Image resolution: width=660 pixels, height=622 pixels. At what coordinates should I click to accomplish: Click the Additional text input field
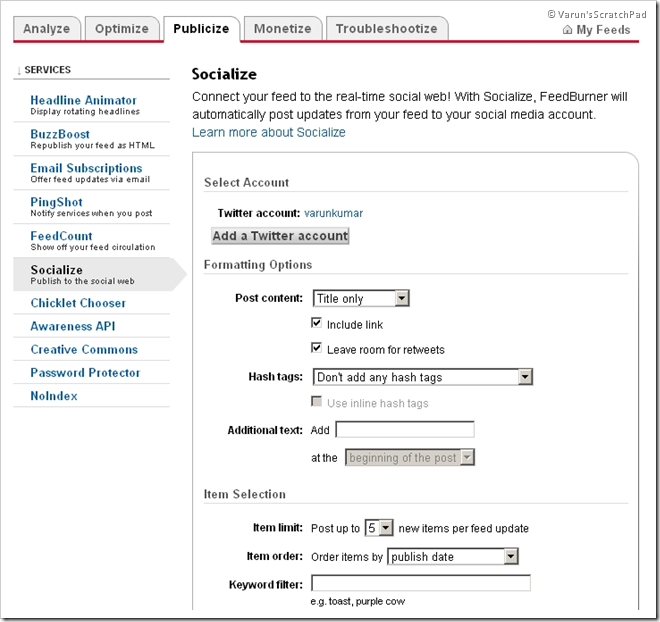click(x=405, y=430)
